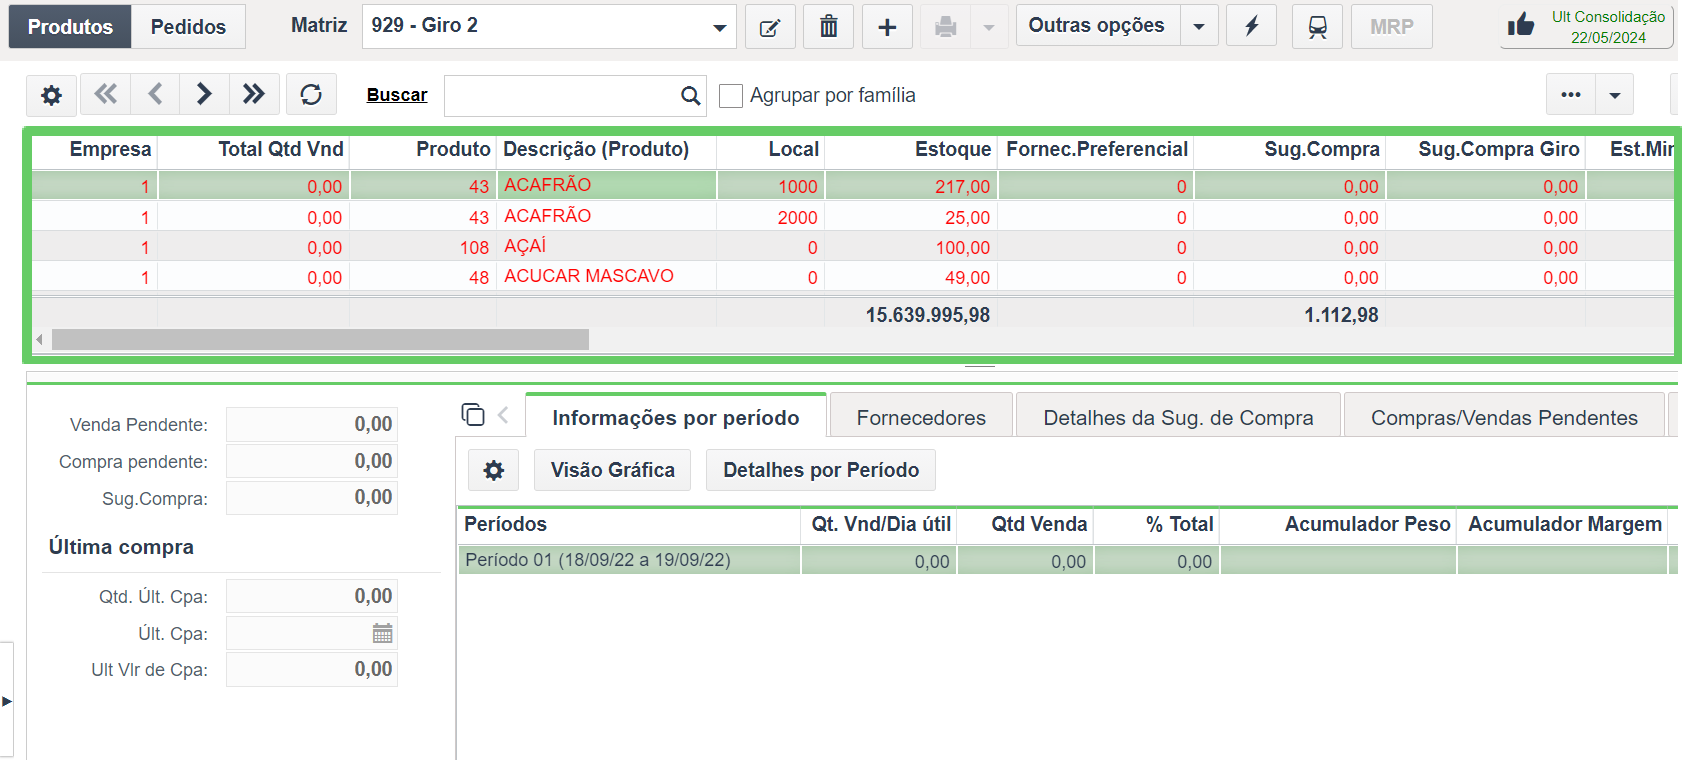Select ACUCAR MASCAVO product row

(x=852, y=277)
